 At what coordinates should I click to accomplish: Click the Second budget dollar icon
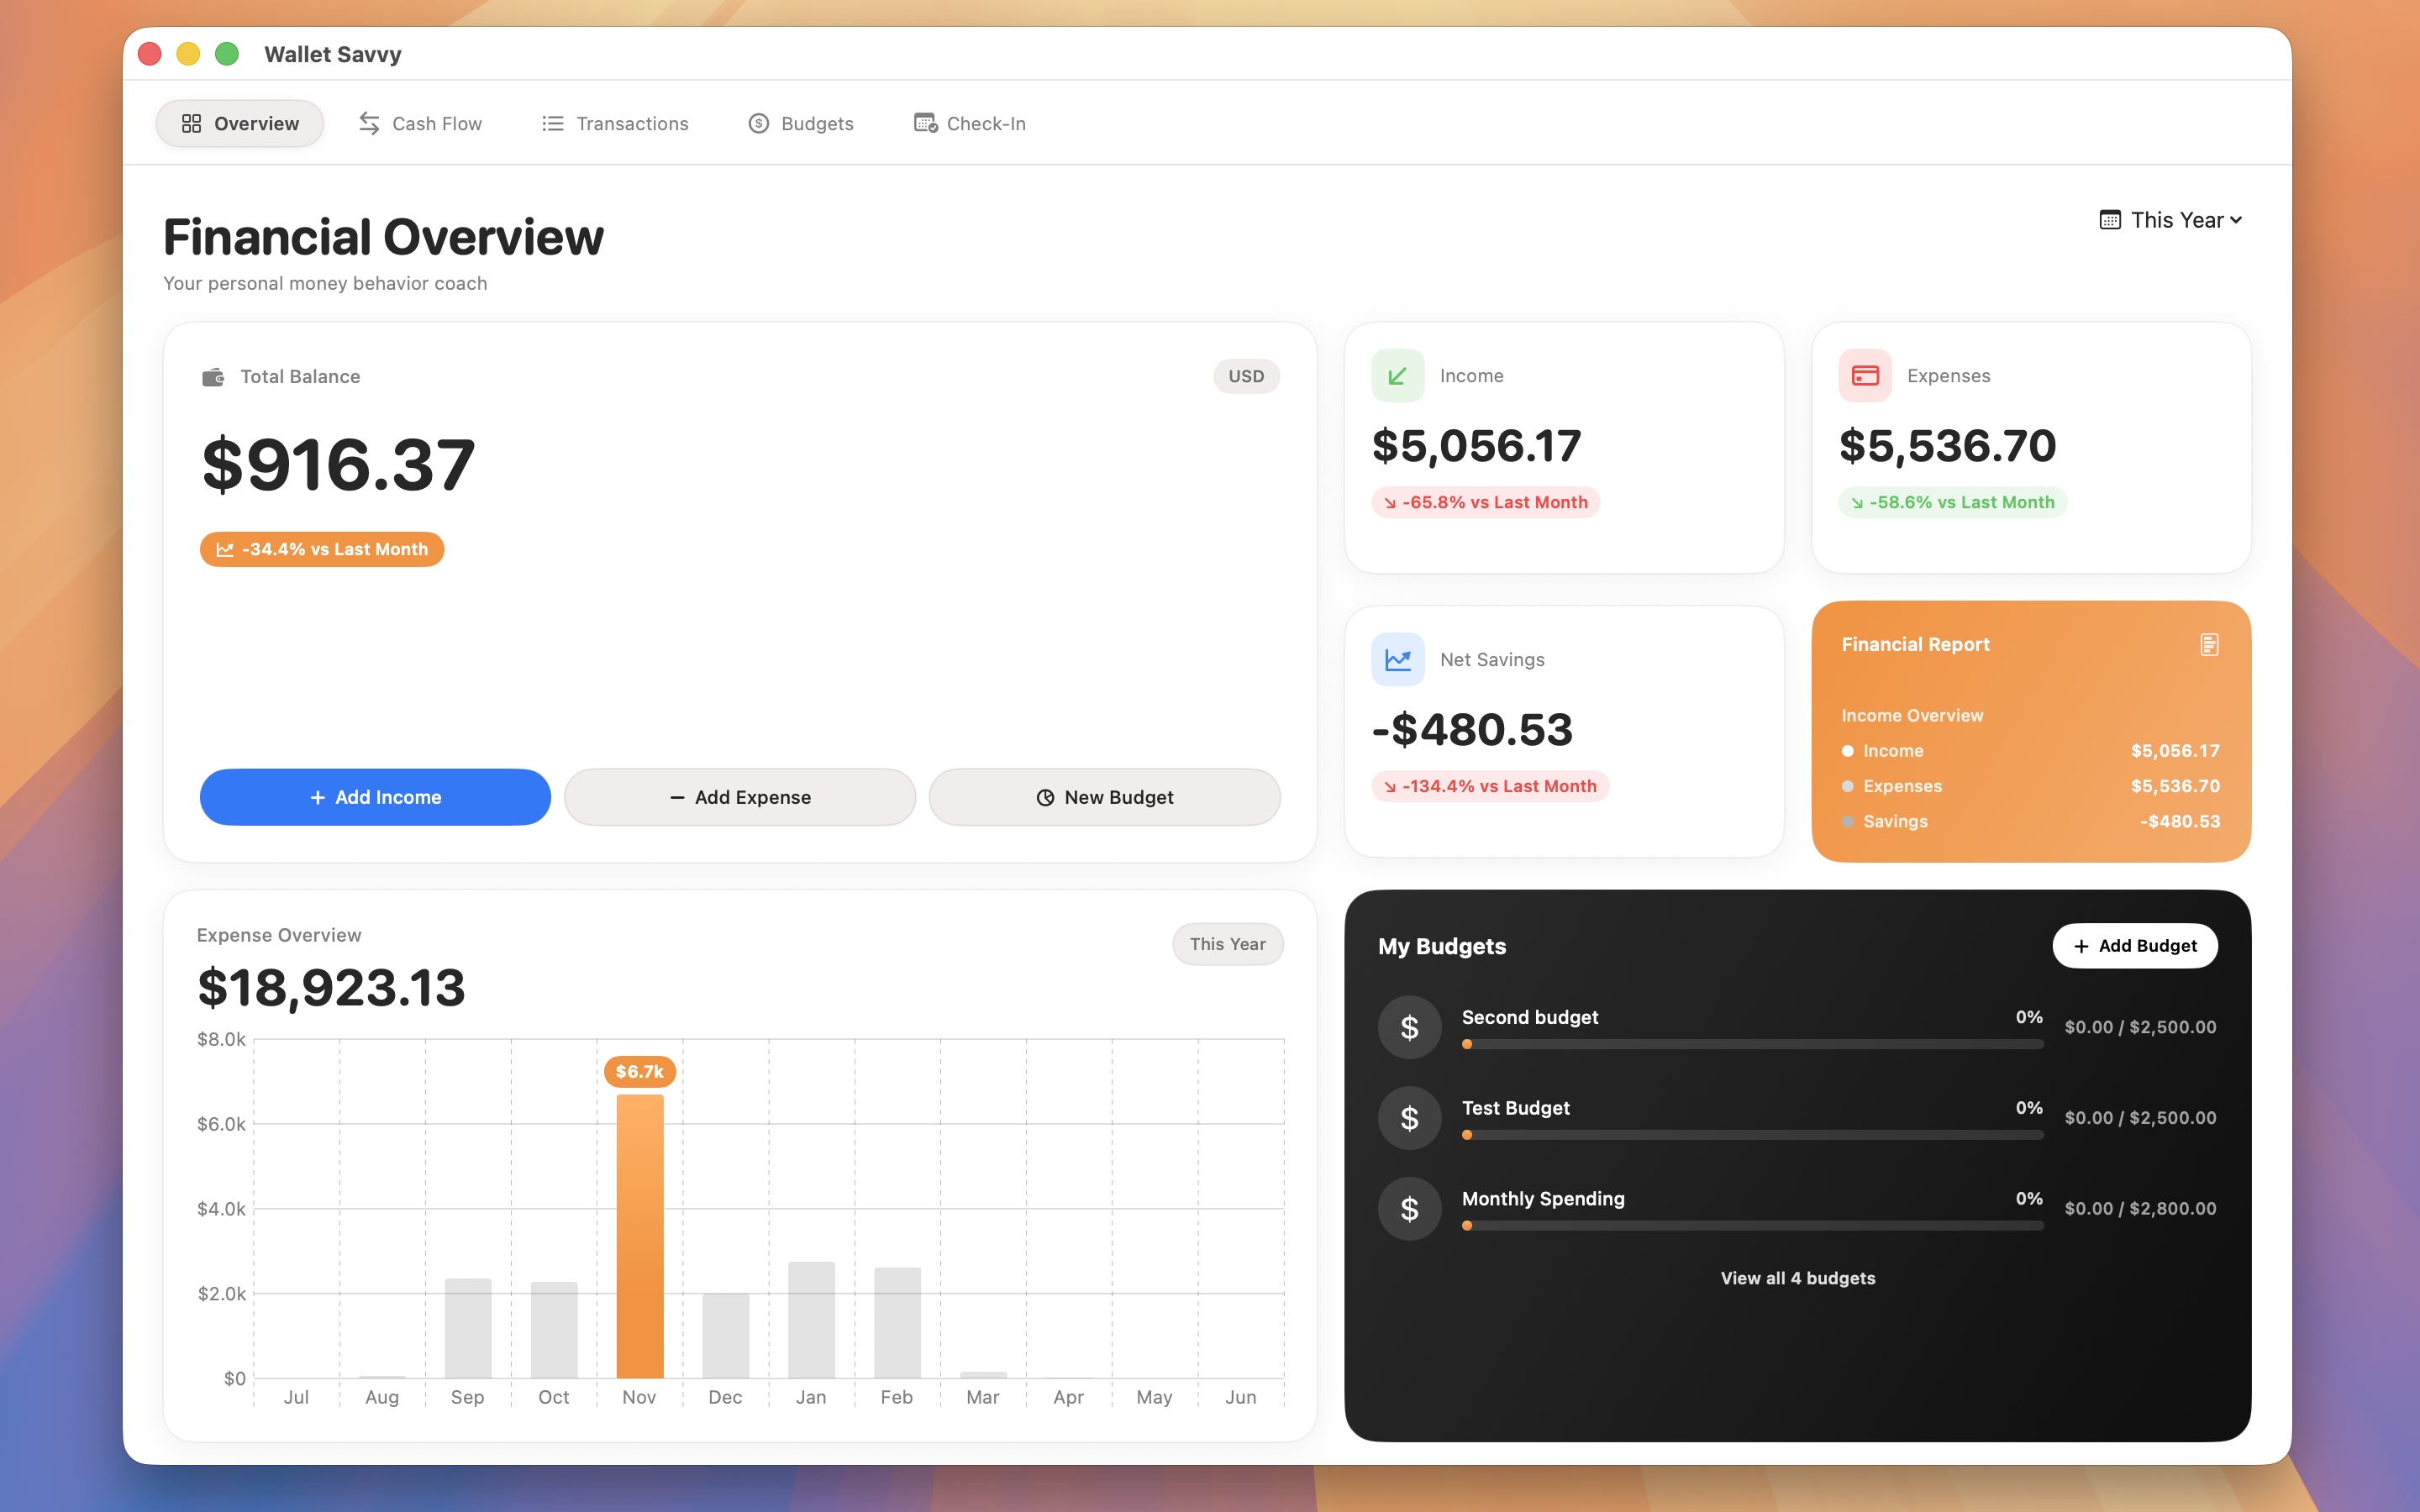click(x=1409, y=1027)
